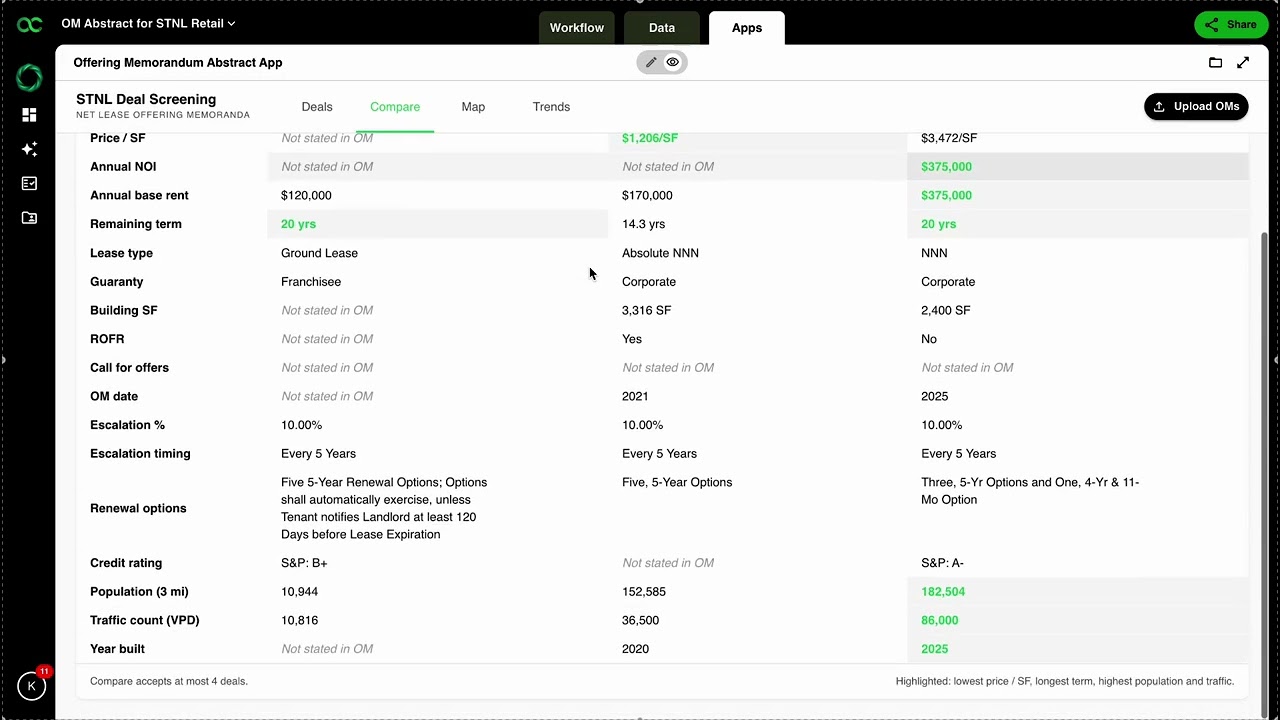
Task: Click the Lease type row label
Action: coord(121,253)
